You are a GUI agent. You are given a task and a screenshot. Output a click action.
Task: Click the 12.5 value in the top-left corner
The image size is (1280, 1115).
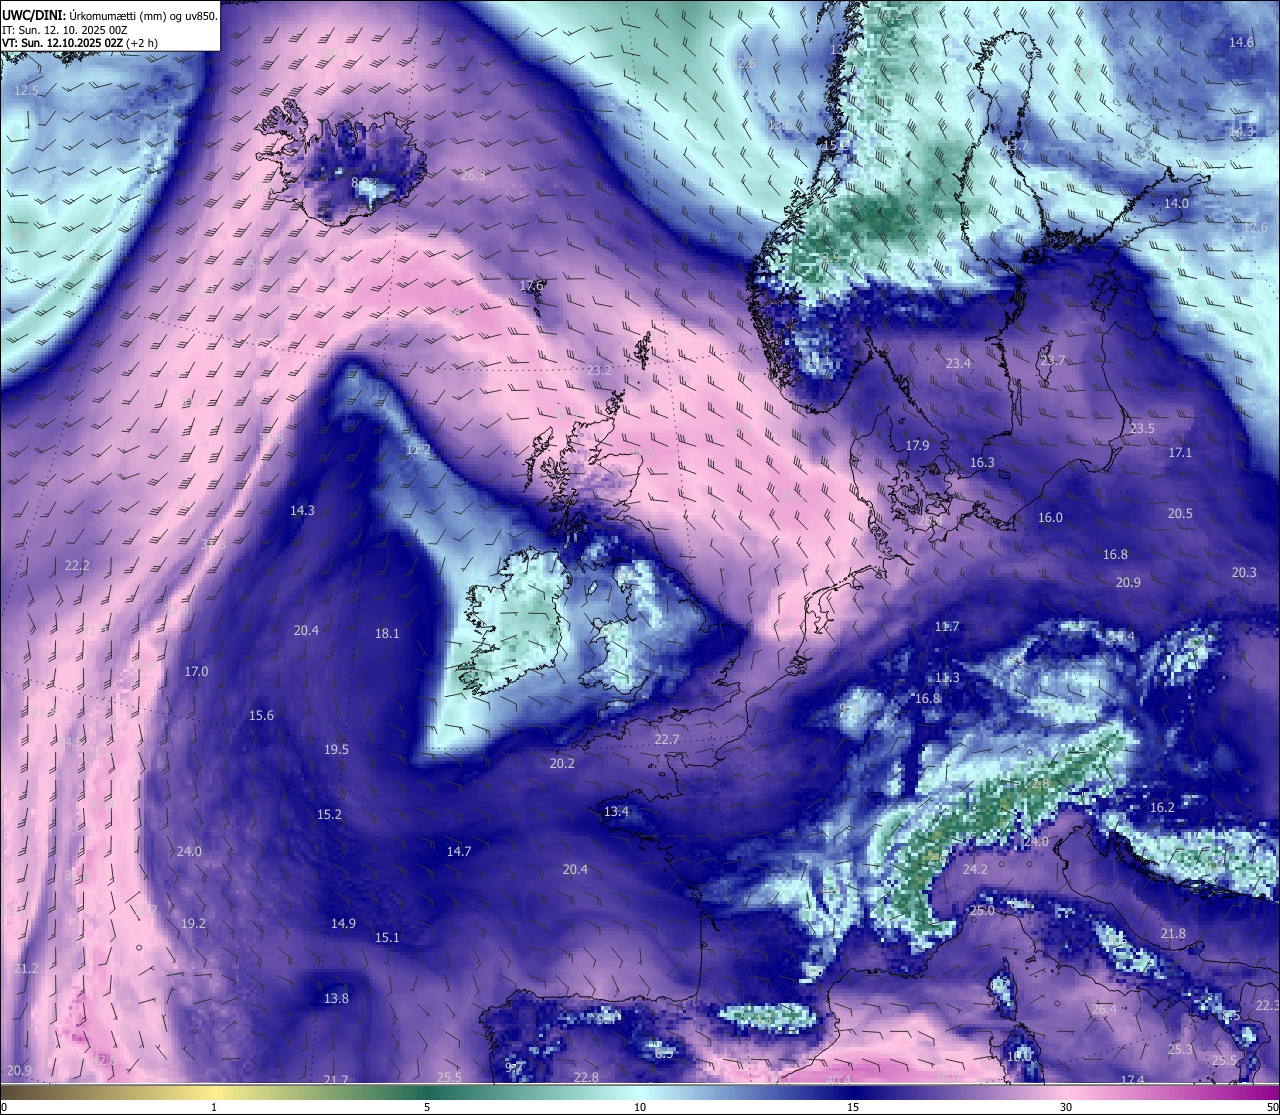pos(26,90)
